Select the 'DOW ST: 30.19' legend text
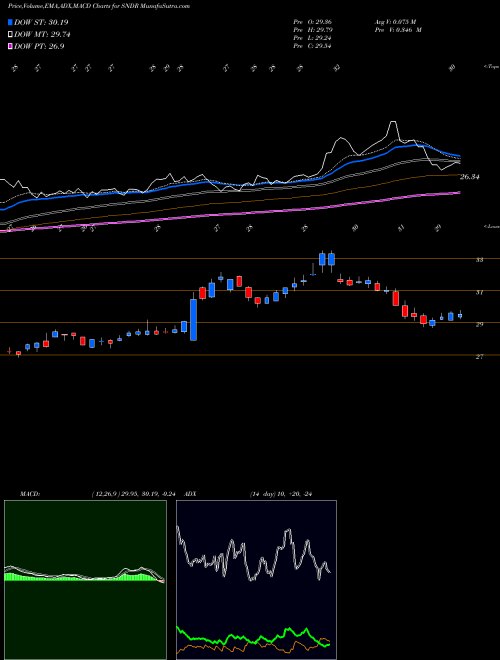Image resolution: width=500 pixels, height=660 pixels. [x=41, y=22]
